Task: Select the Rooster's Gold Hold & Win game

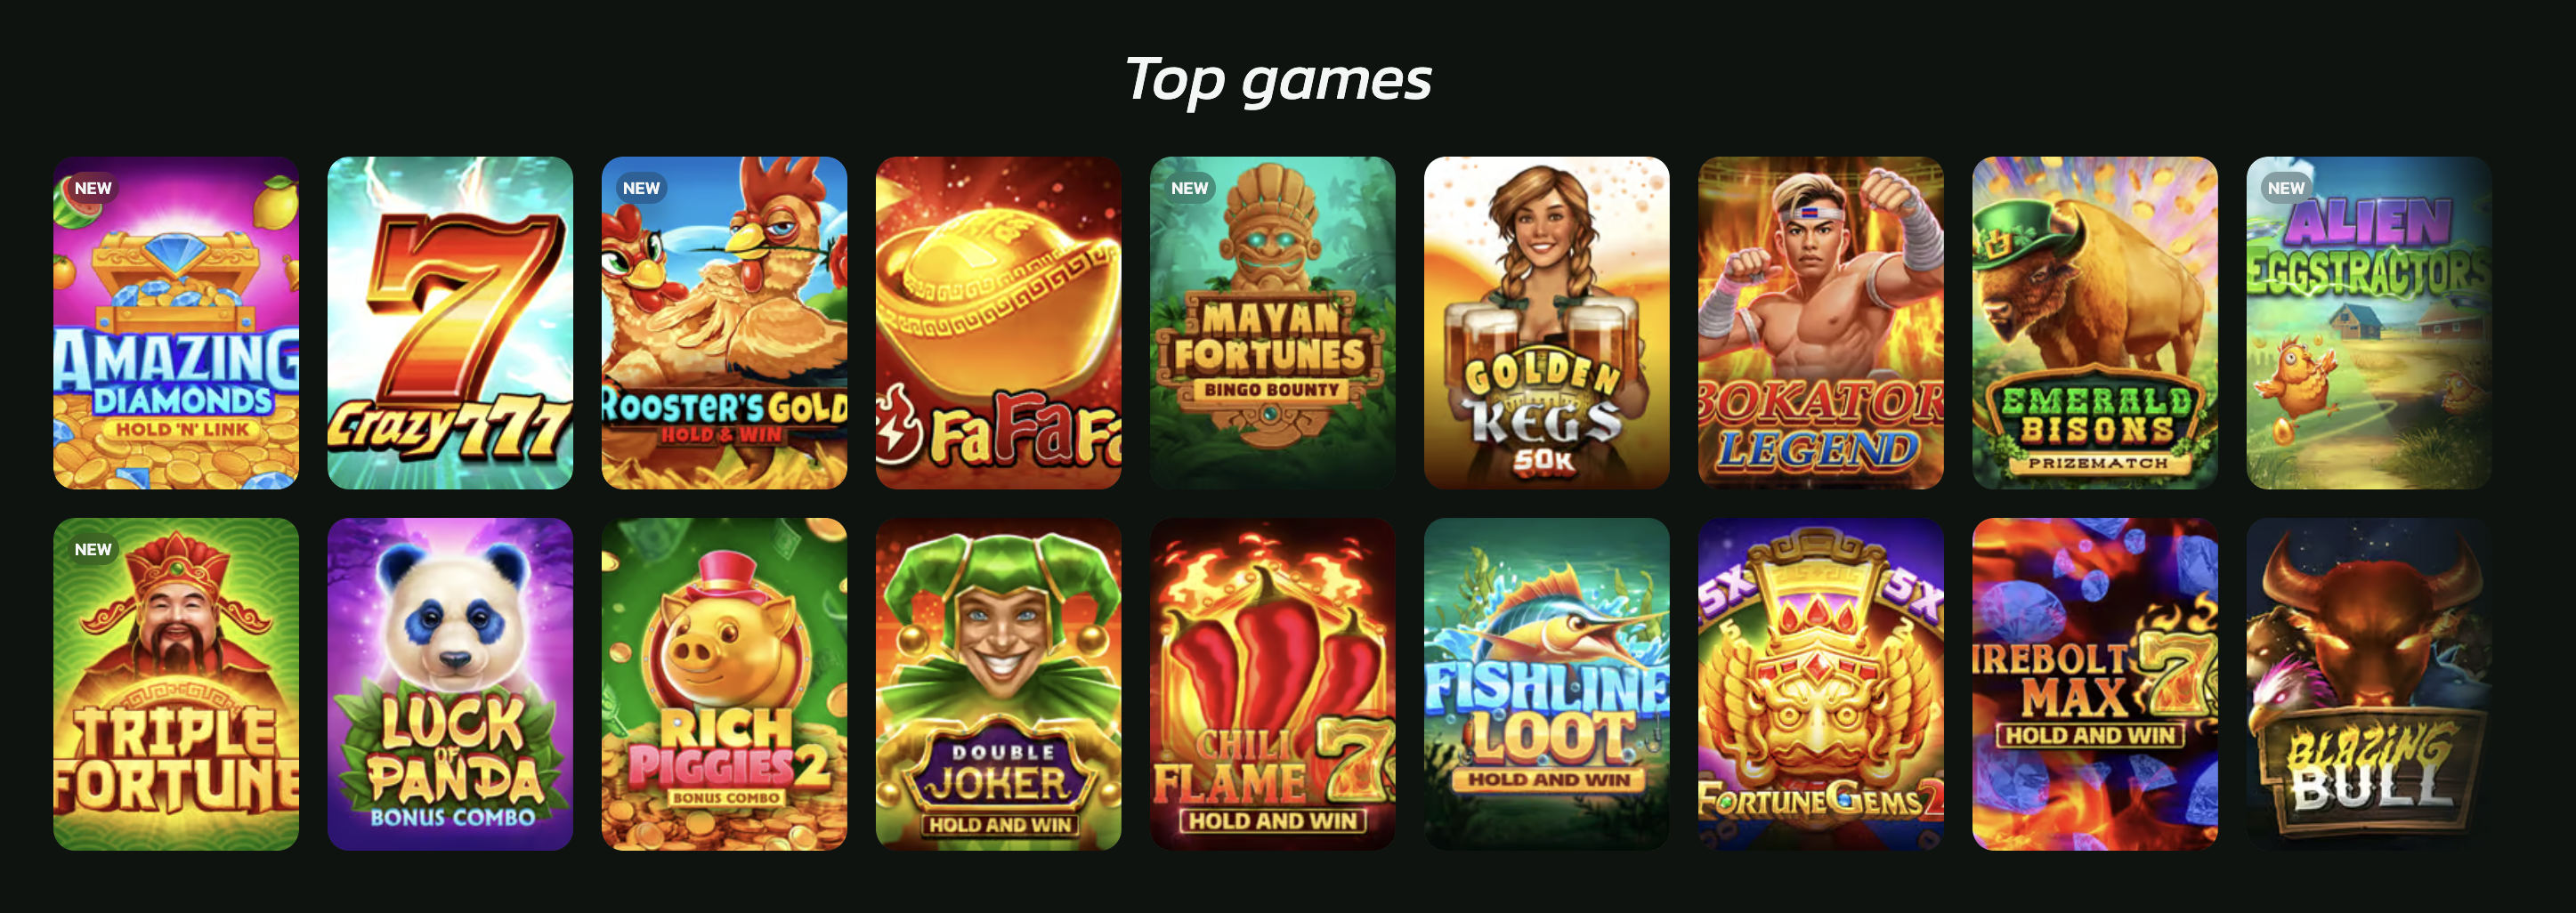Action: (724, 323)
